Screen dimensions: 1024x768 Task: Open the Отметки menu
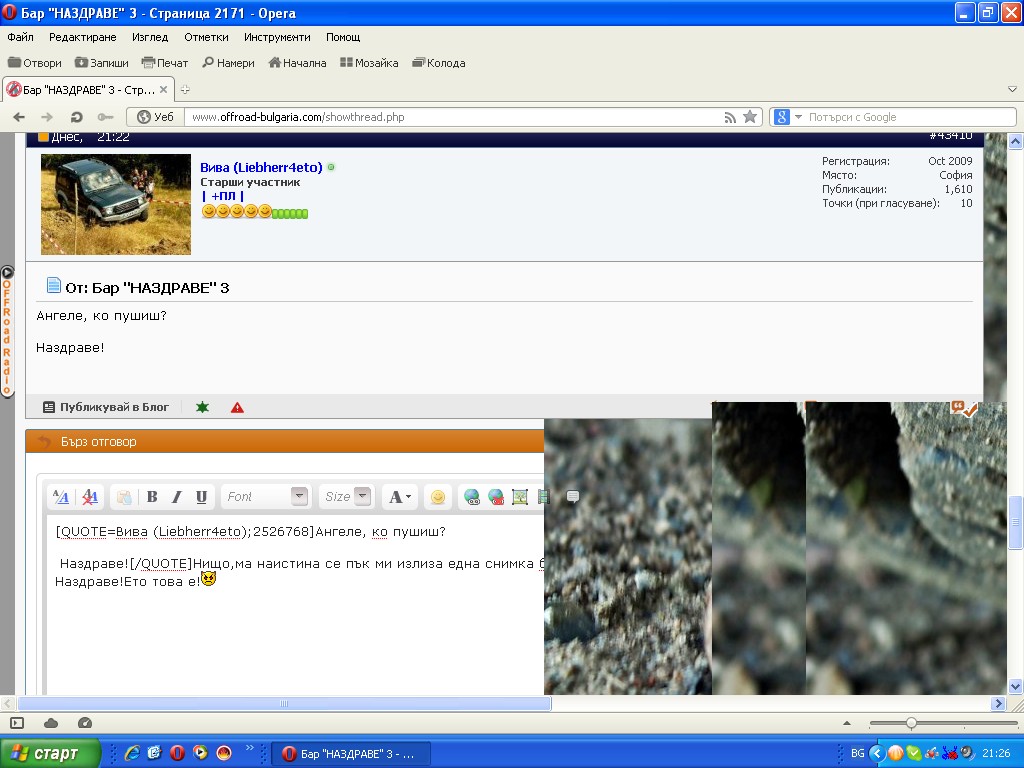coord(206,37)
